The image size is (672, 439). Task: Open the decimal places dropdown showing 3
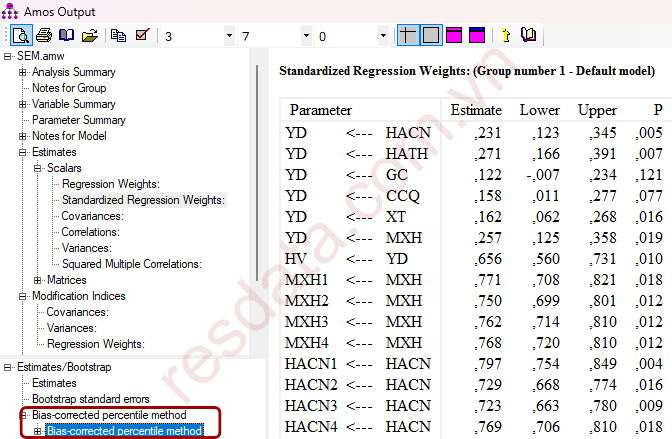(x=229, y=36)
